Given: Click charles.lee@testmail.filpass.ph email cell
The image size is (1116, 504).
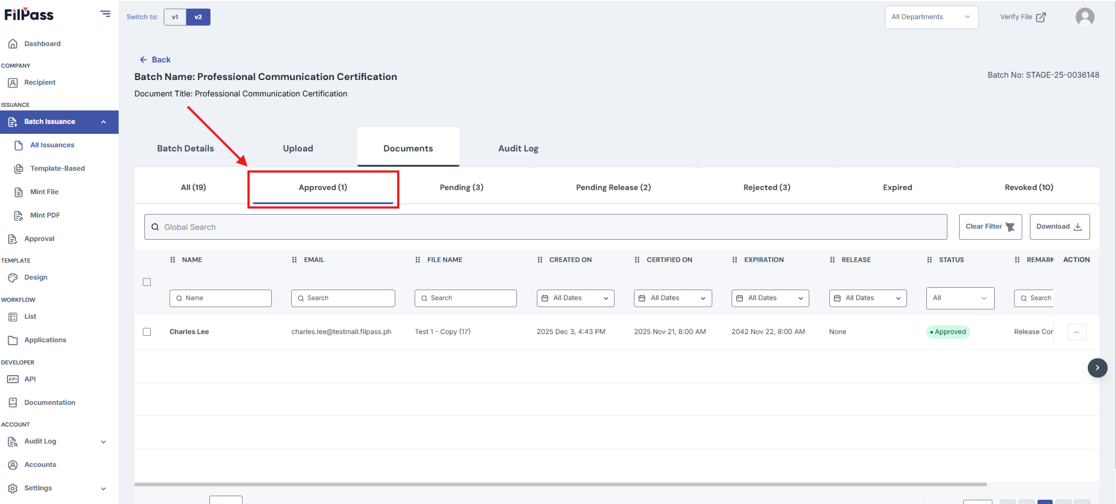Looking at the screenshot, I should 342,332.
